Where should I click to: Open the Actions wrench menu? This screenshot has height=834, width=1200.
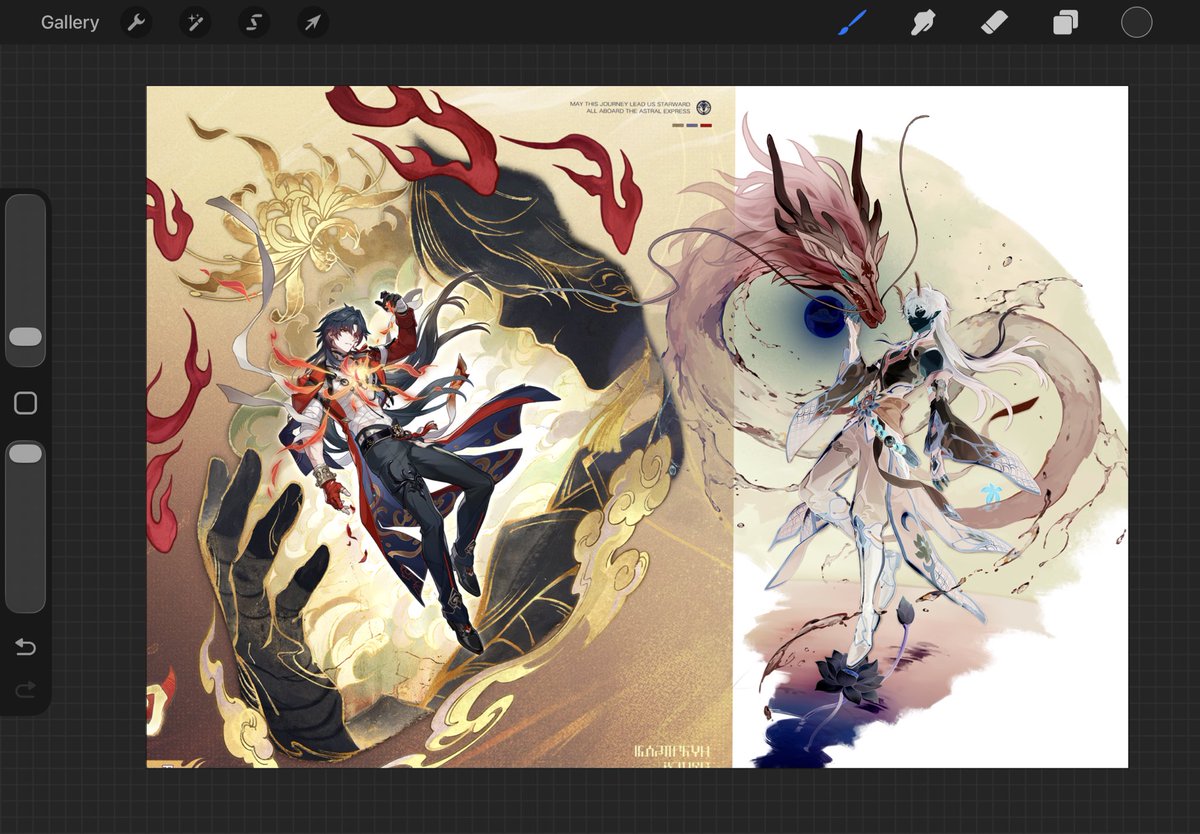pos(136,22)
